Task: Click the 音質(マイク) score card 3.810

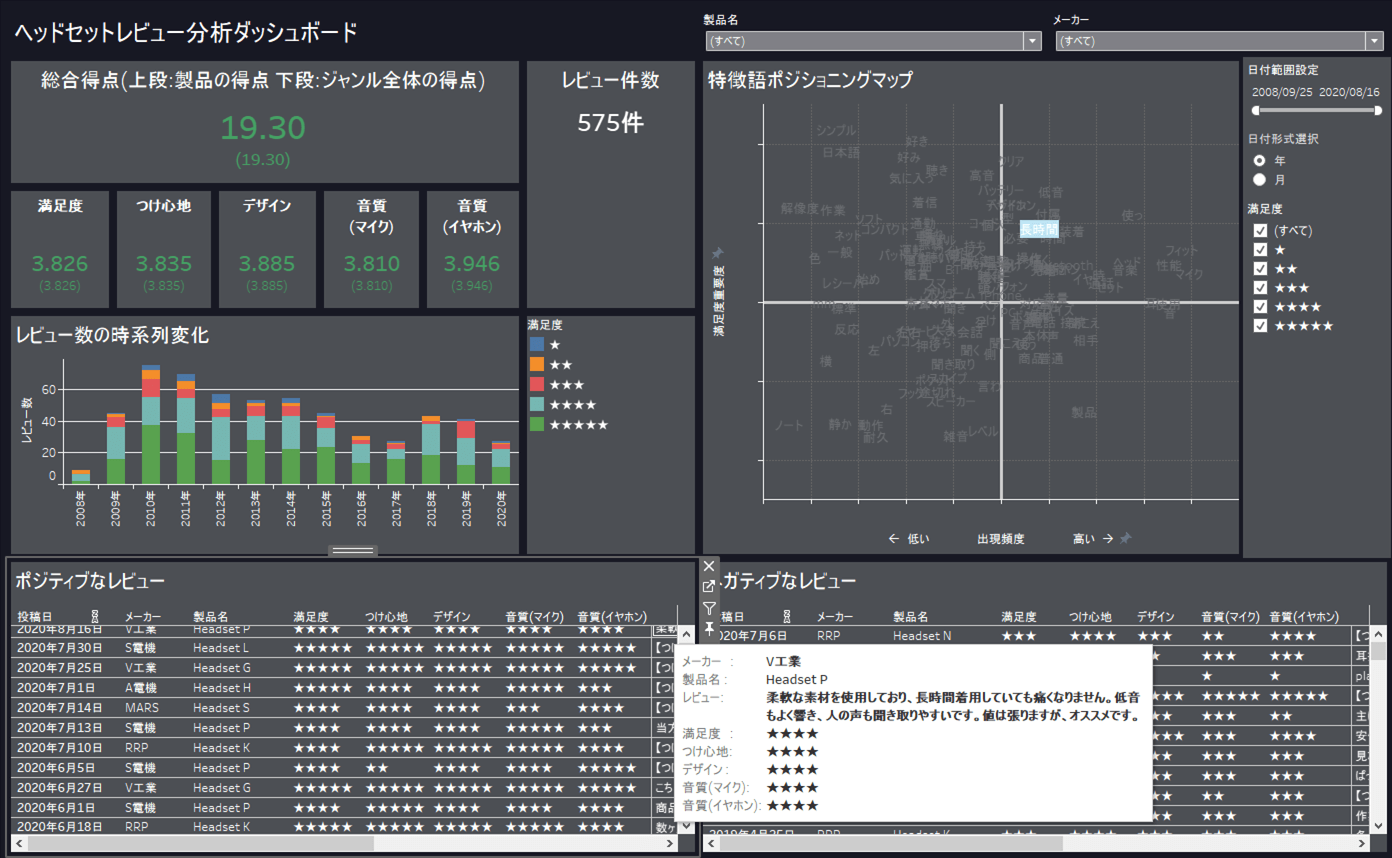Action: (x=372, y=249)
